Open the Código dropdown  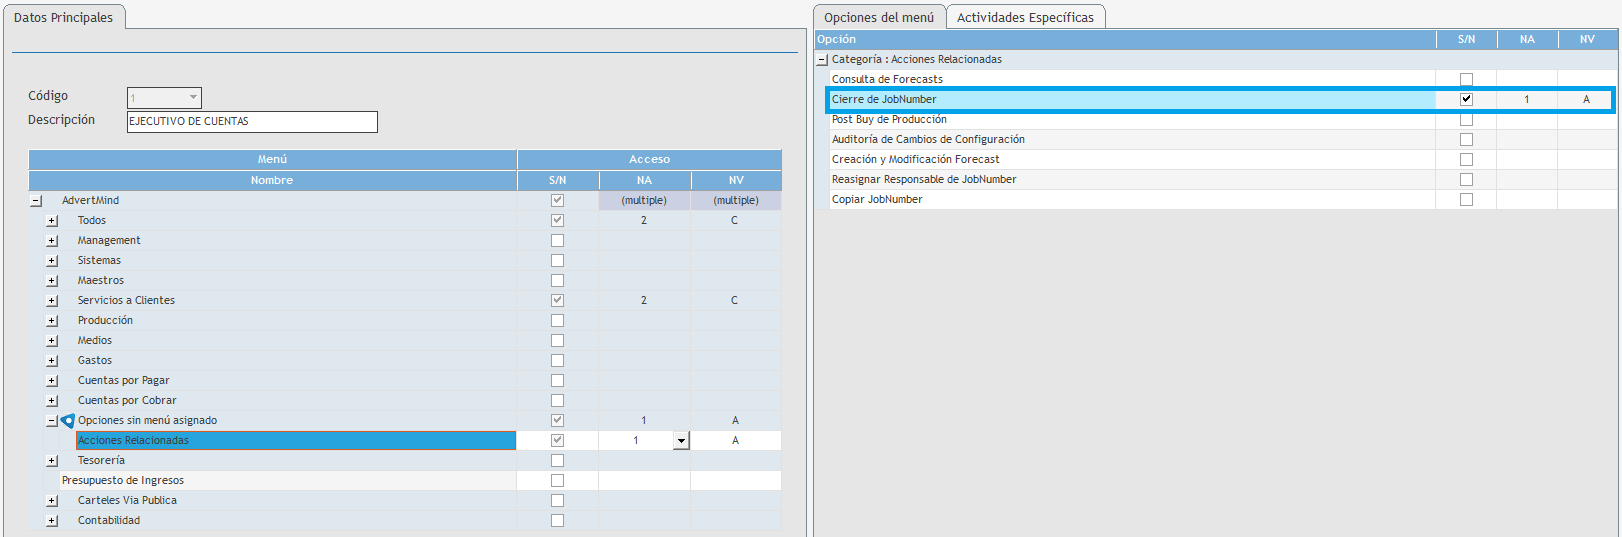[x=193, y=98]
